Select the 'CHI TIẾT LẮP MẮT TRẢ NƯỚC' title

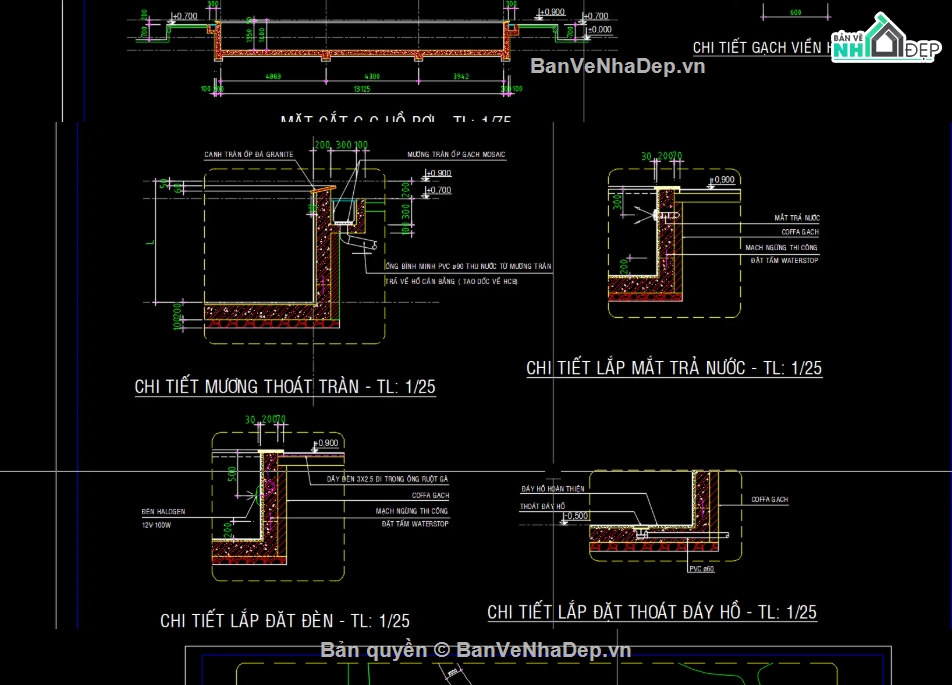(x=674, y=368)
